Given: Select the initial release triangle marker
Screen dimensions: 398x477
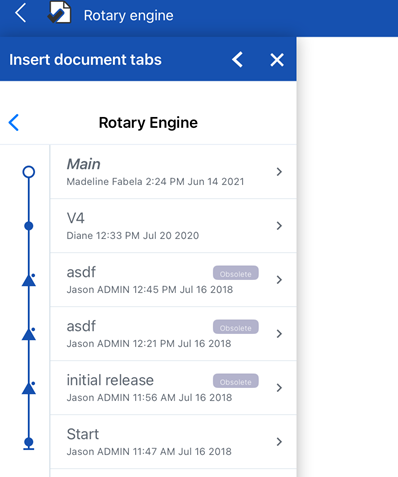Looking at the screenshot, I should coord(29,388).
